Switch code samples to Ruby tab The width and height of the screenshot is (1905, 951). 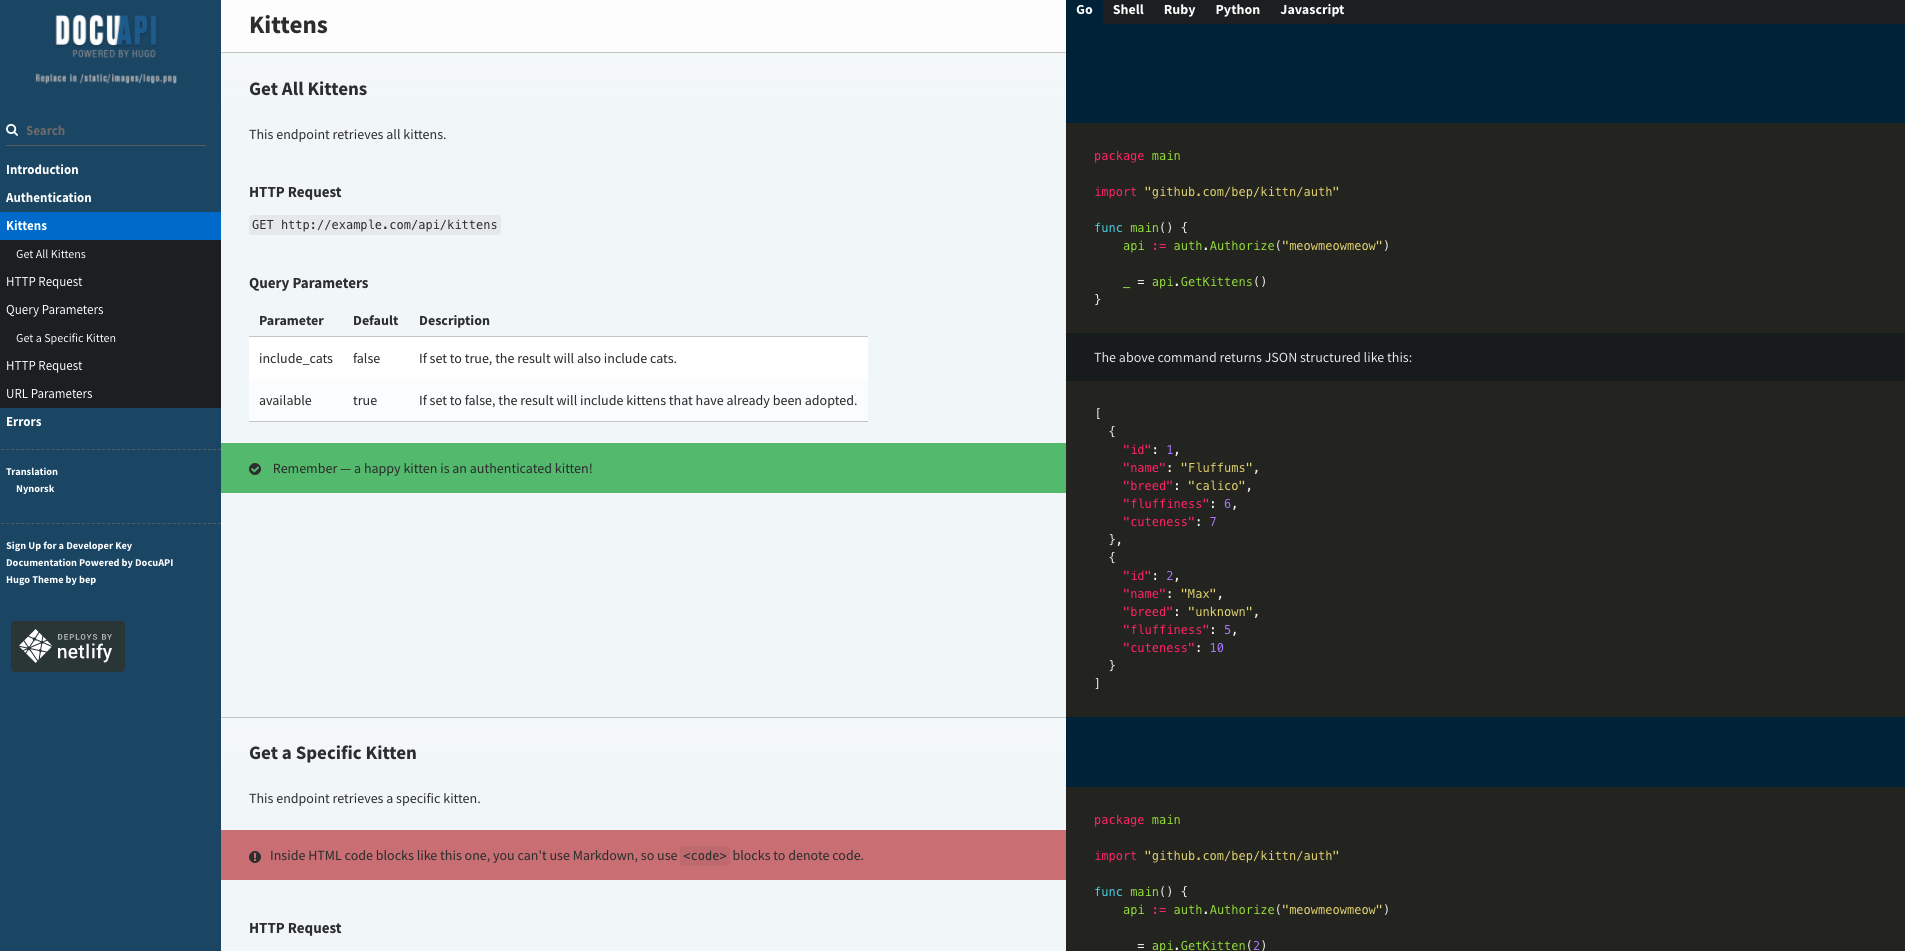click(x=1179, y=10)
